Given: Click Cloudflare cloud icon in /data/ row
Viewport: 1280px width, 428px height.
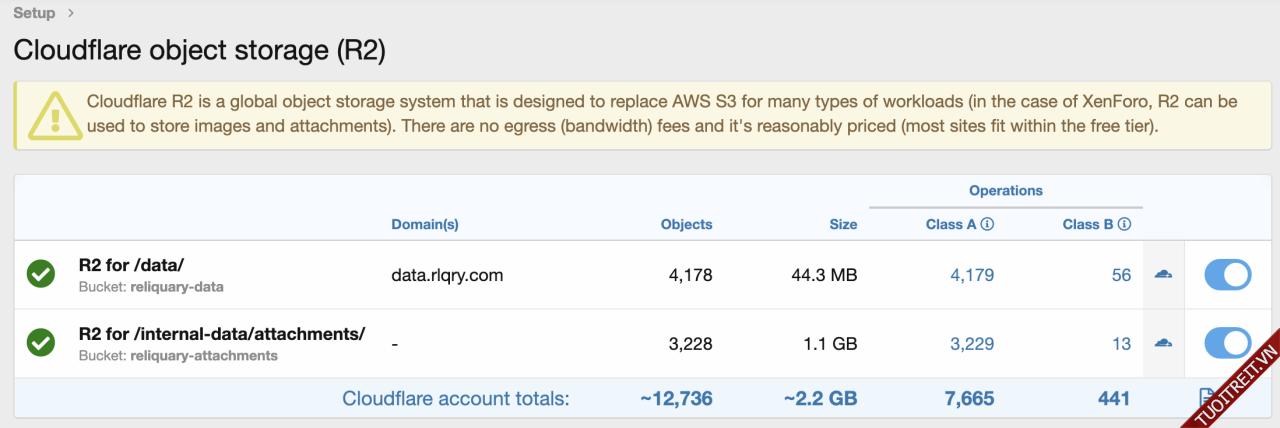Looking at the screenshot, I should [1163, 275].
